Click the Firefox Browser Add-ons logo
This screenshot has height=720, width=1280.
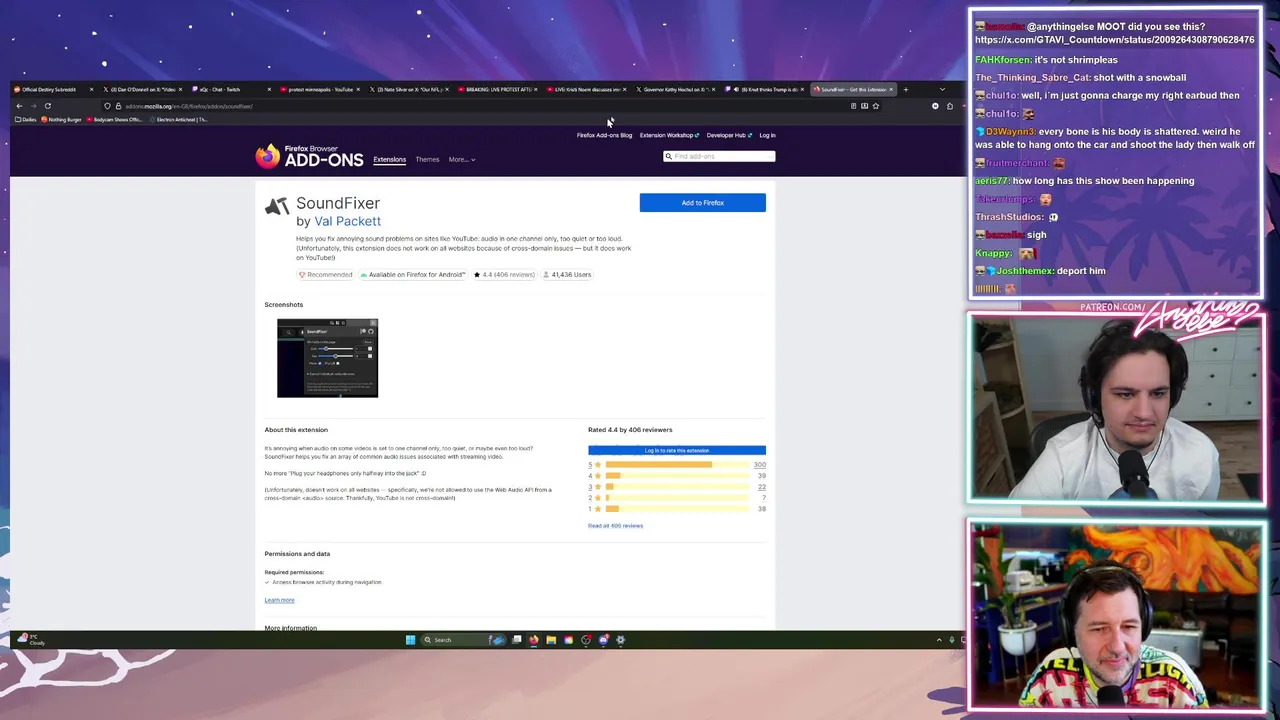(x=309, y=156)
